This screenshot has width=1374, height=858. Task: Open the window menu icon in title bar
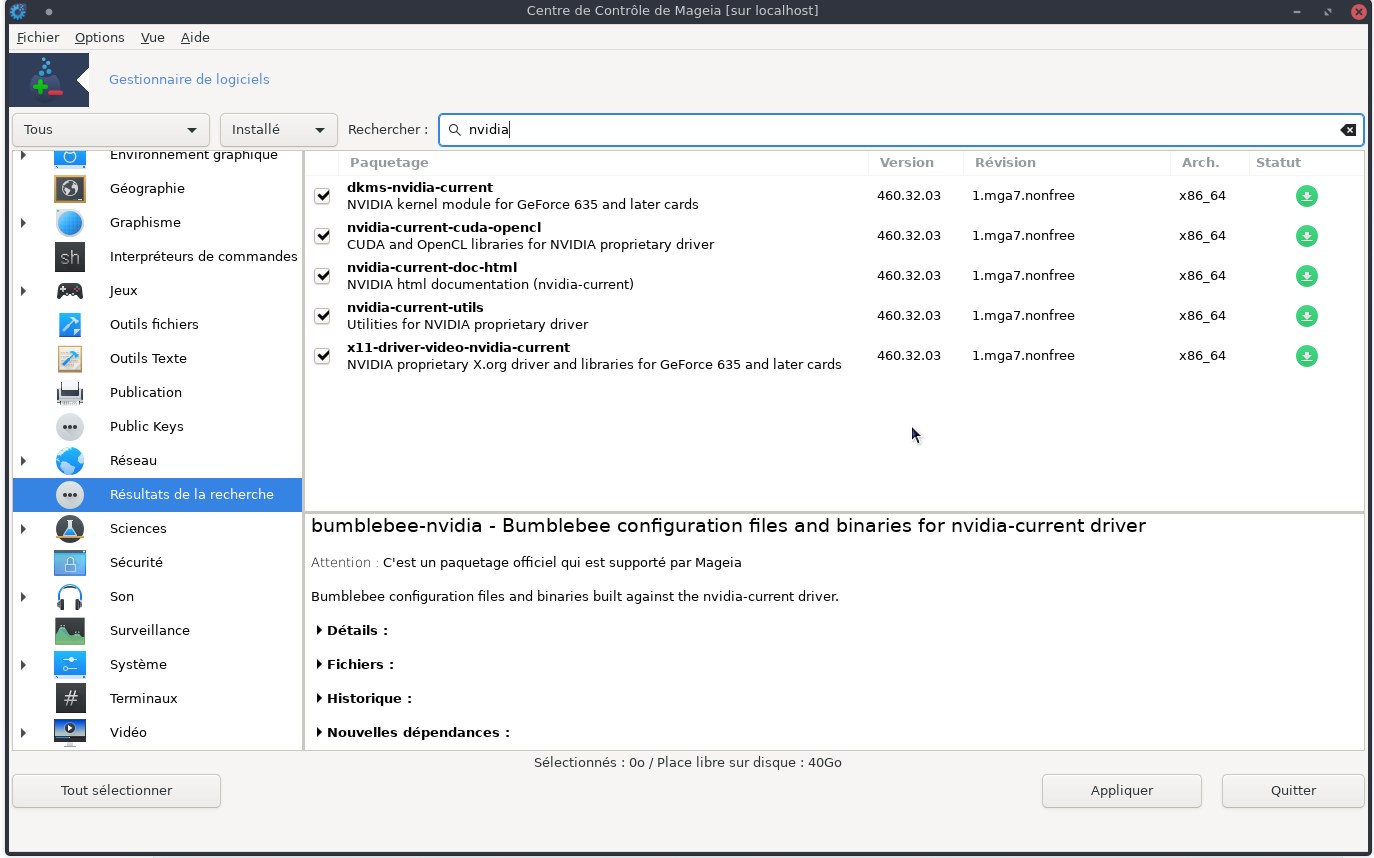(x=17, y=11)
